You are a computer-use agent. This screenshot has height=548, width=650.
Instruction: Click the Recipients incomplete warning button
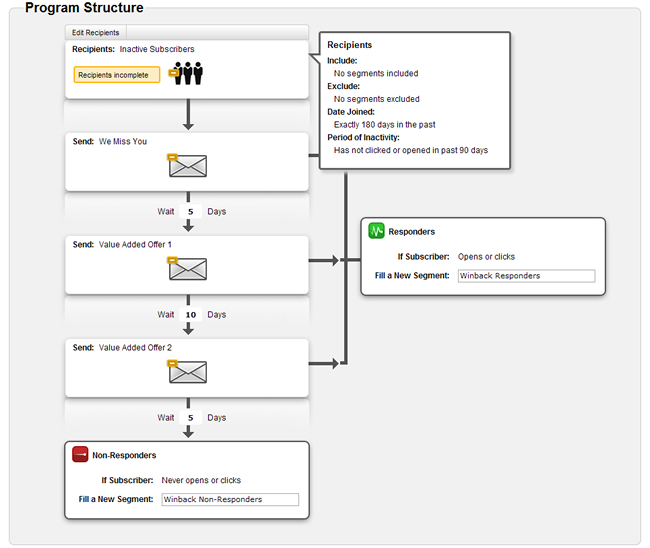pyautogui.click(x=116, y=74)
